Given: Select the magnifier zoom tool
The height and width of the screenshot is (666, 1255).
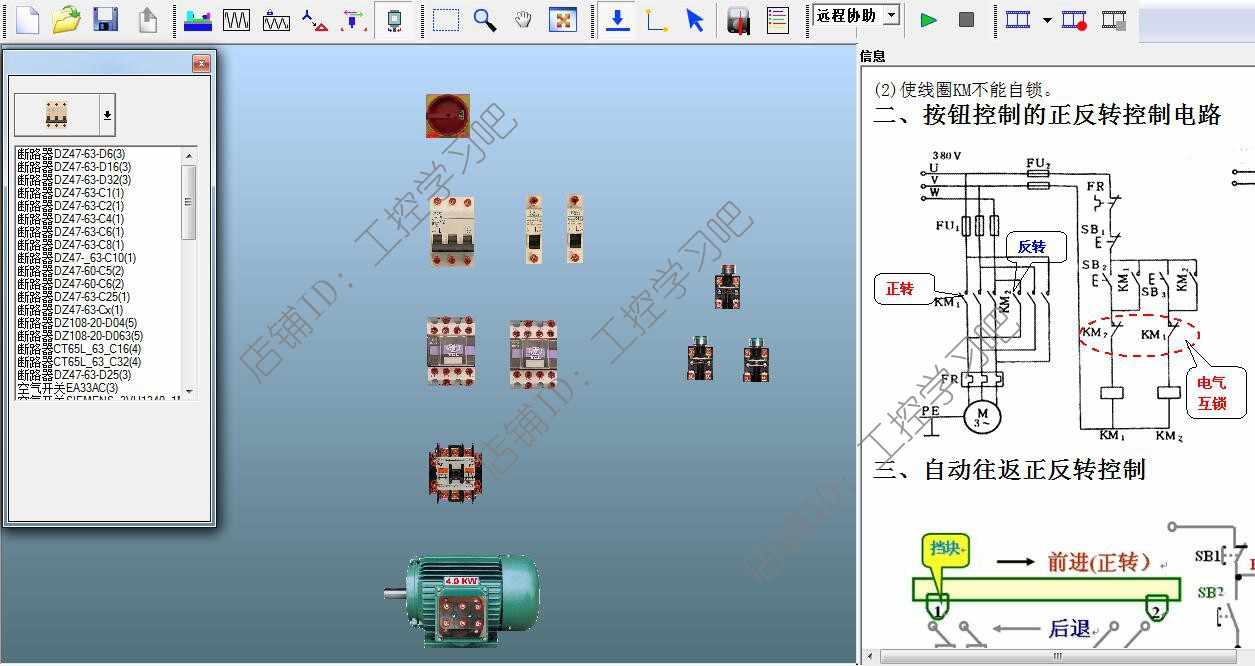Looking at the screenshot, I should (485, 19).
